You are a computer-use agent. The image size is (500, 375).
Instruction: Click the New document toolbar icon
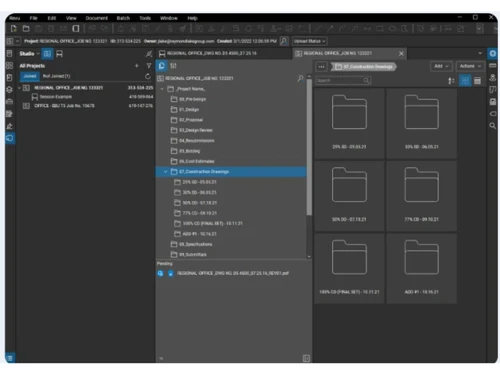[x=14, y=29]
